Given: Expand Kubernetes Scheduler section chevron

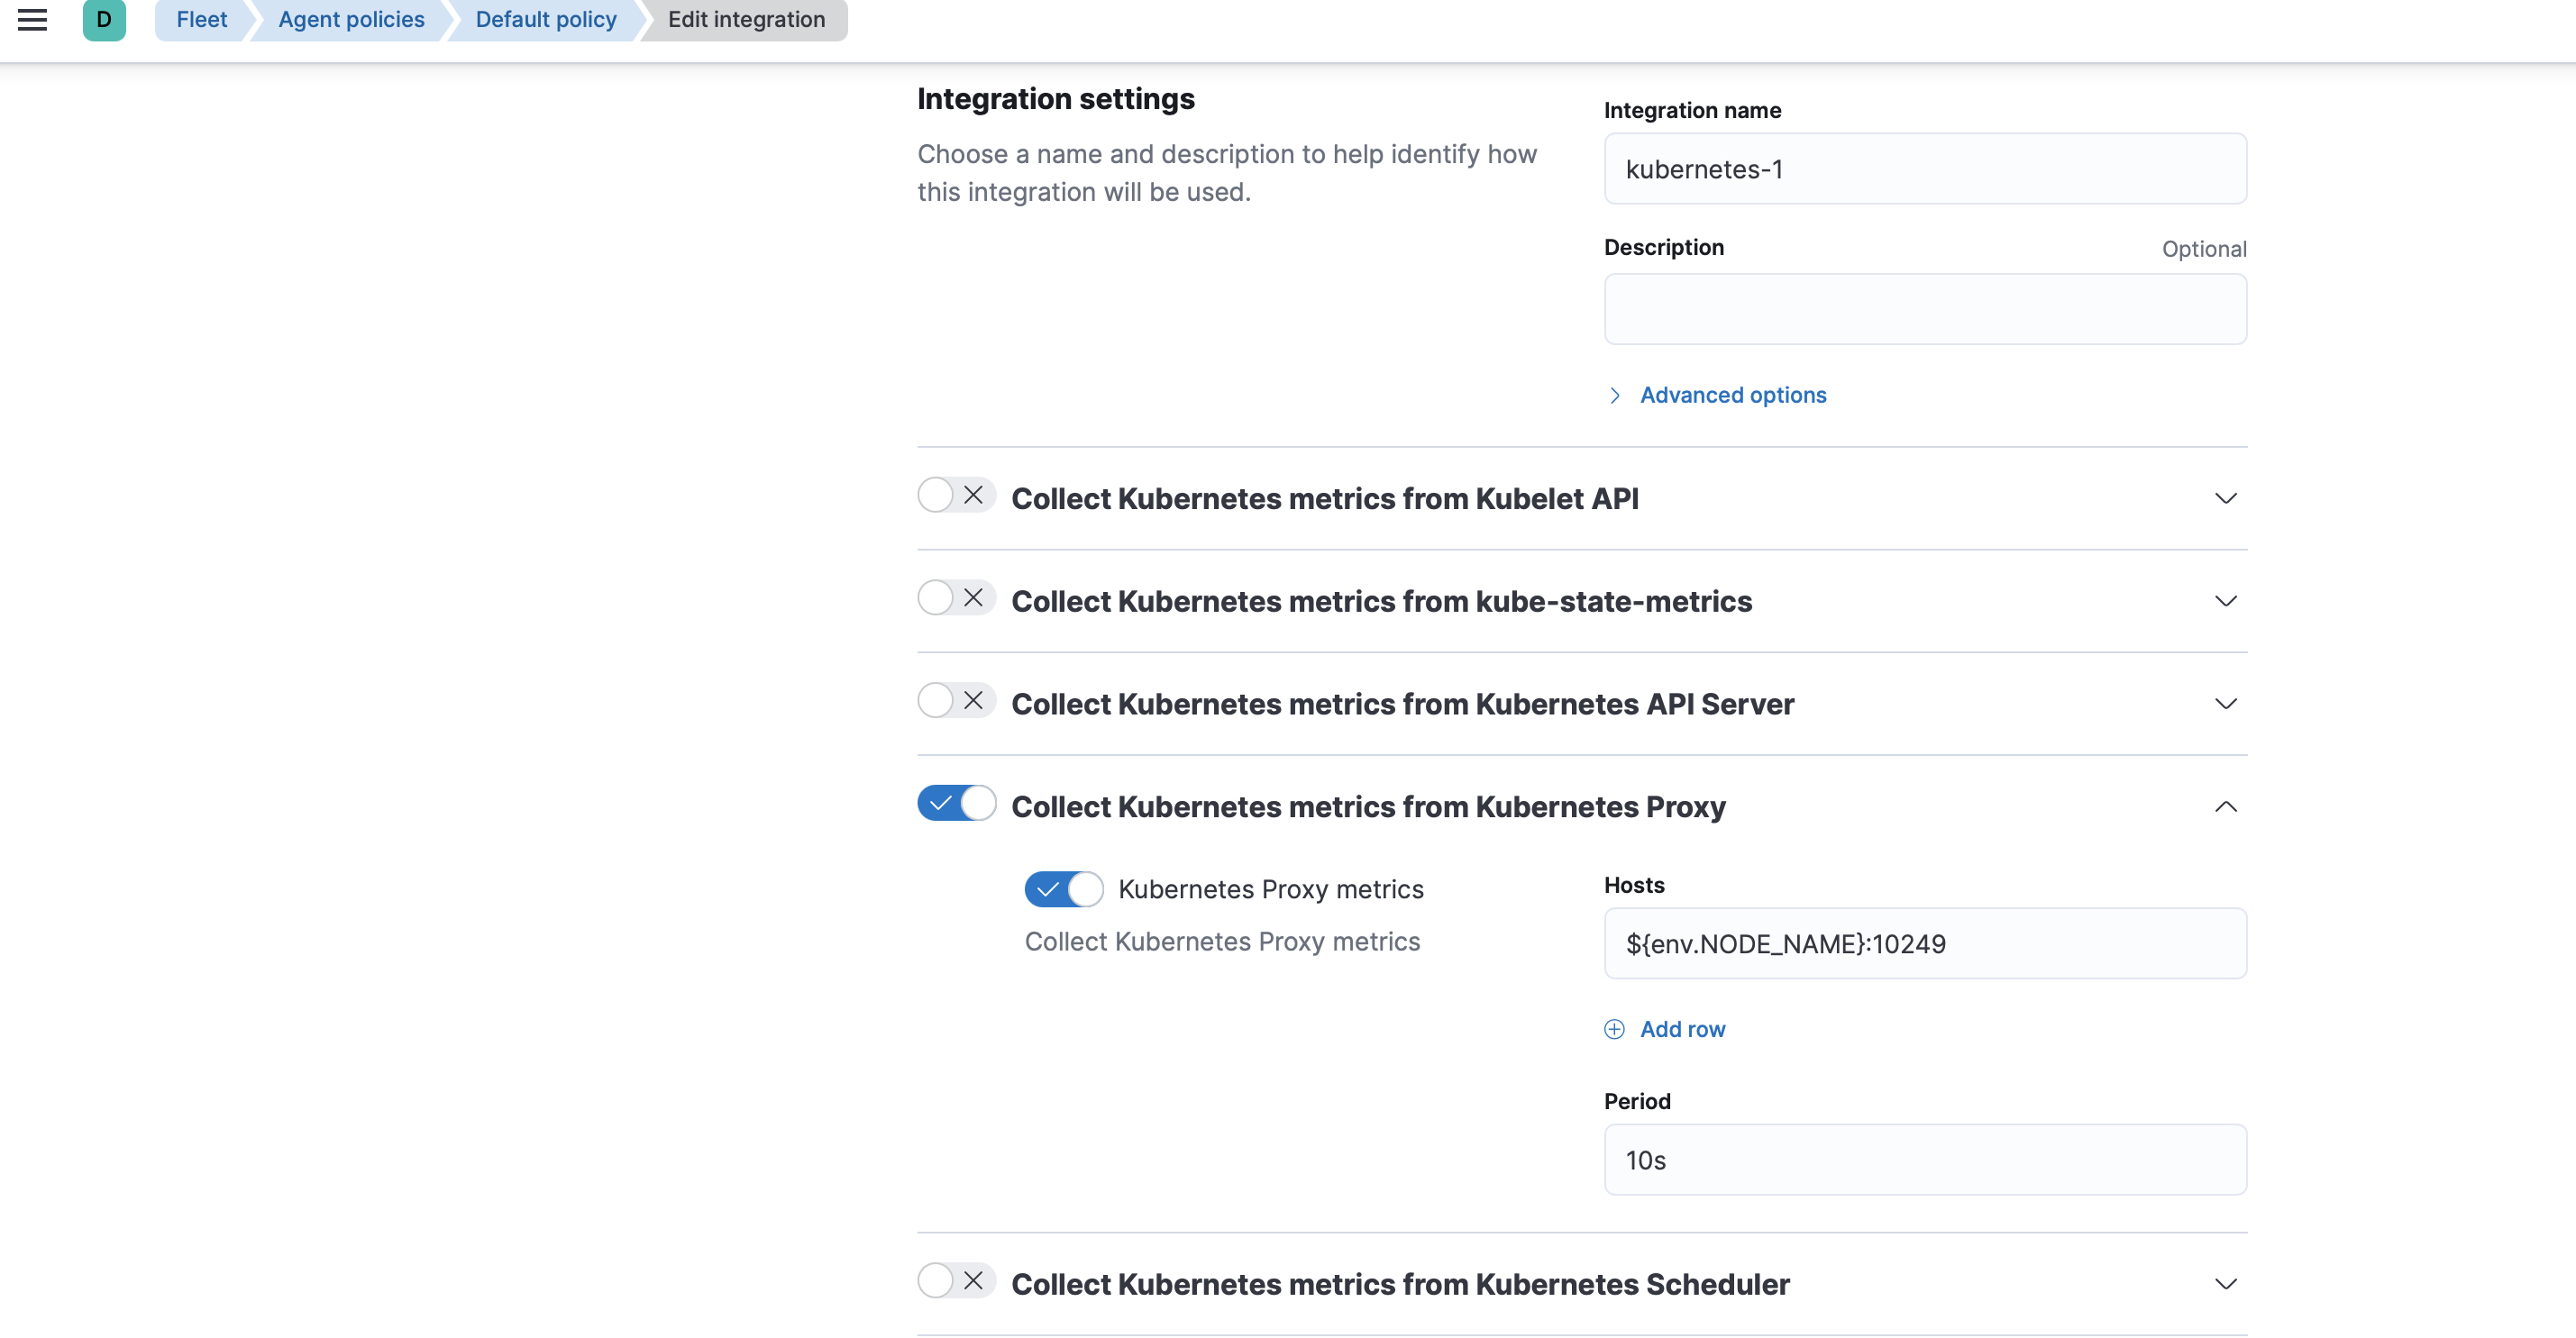Looking at the screenshot, I should [2225, 1284].
